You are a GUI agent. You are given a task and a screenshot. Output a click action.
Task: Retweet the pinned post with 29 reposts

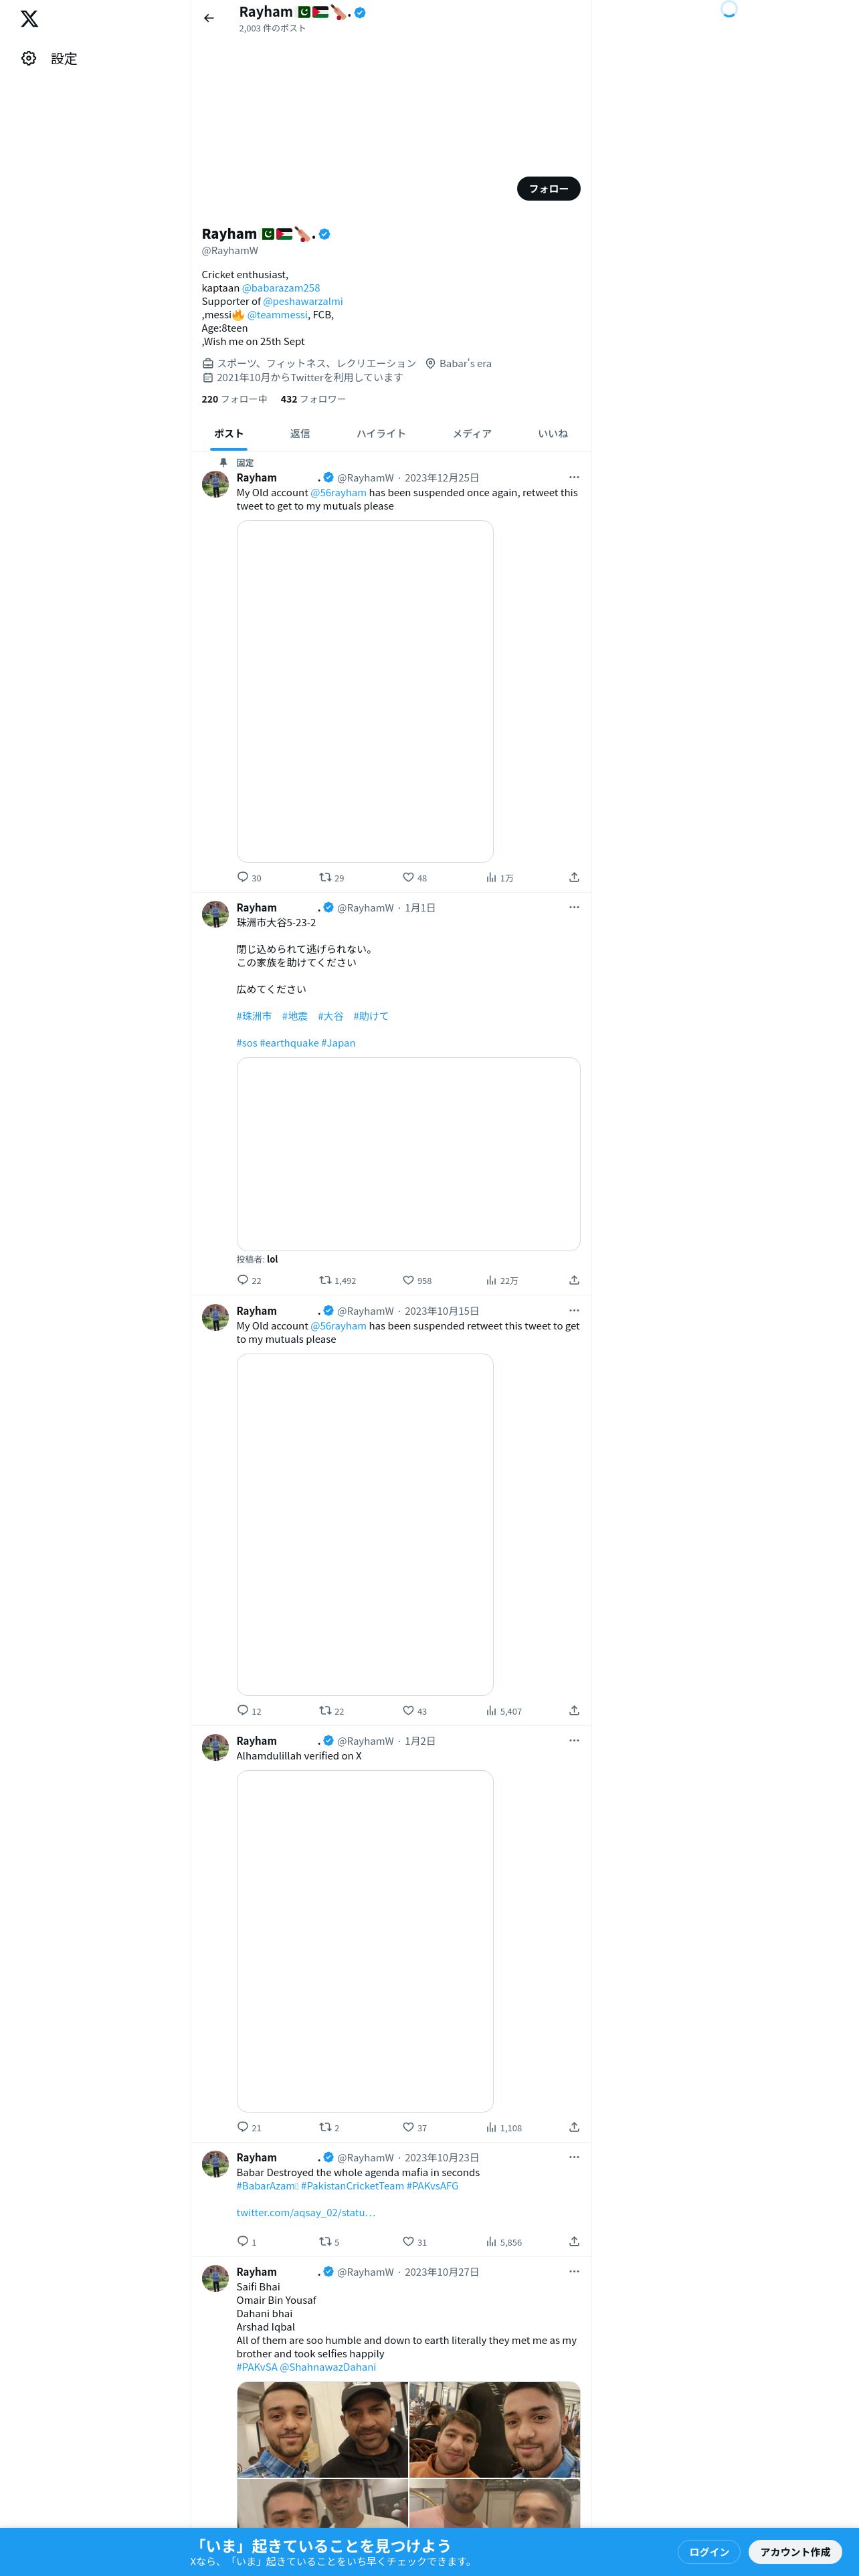pos(325,877)
